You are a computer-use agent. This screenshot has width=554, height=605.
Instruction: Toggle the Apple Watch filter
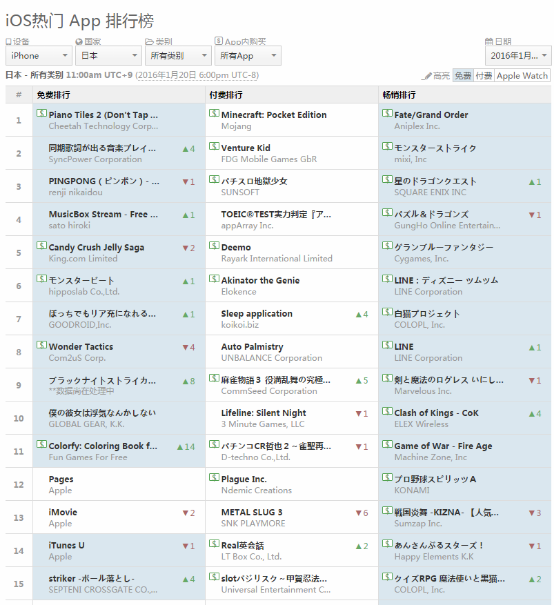pos(522,76)
